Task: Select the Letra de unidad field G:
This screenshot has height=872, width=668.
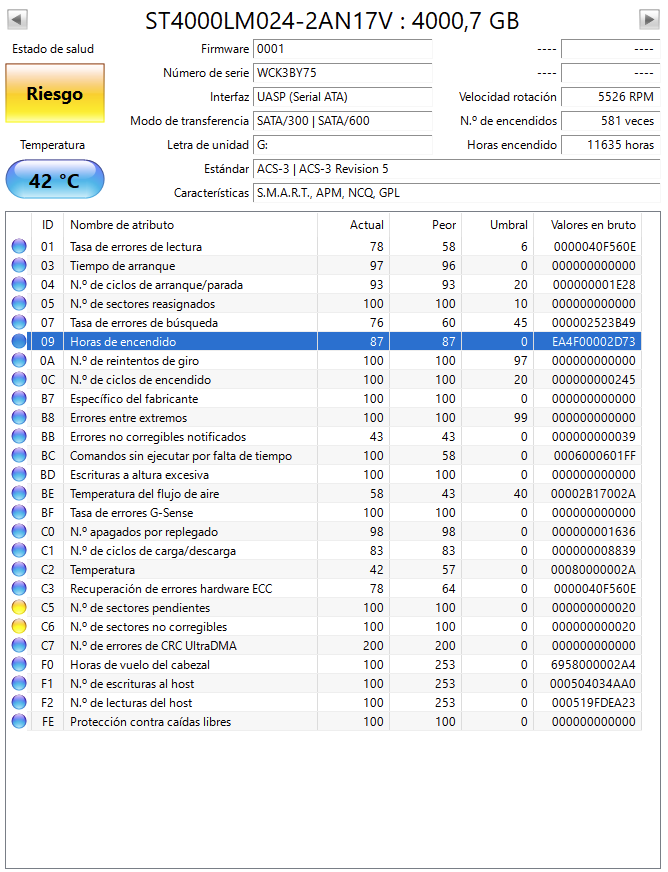Action: pos(343,145)
